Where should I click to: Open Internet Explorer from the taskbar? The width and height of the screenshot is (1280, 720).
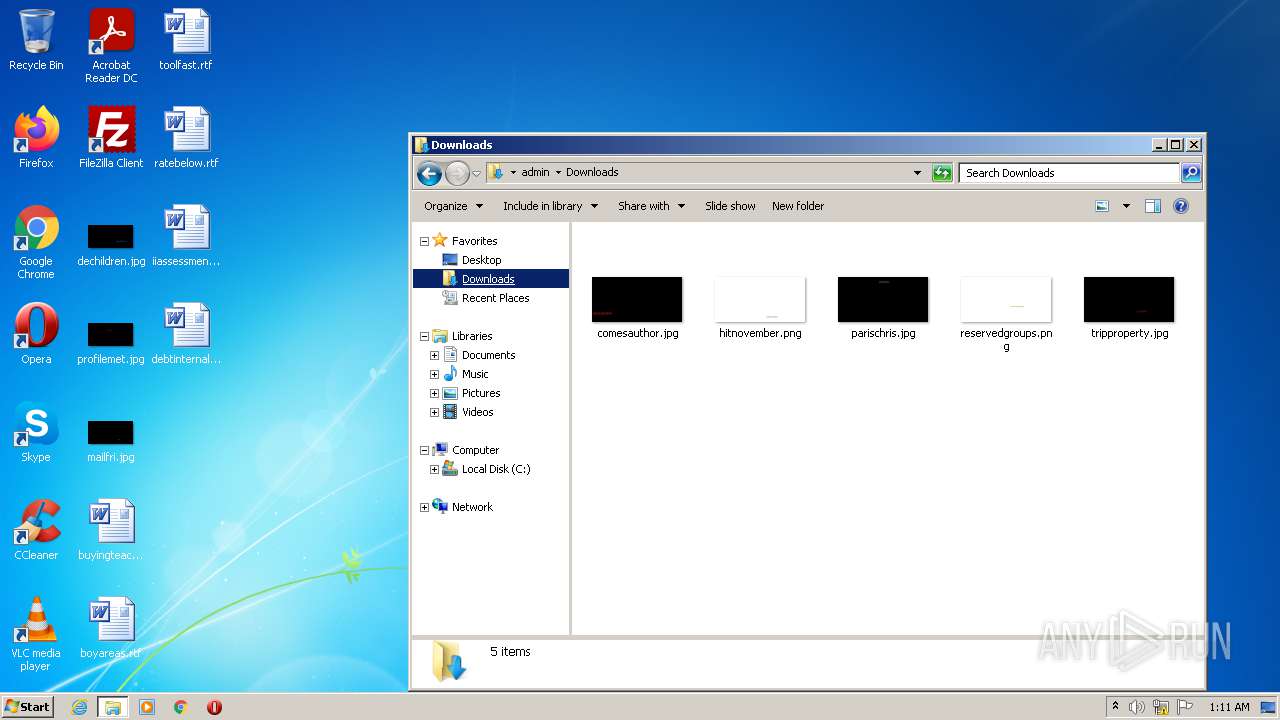[79, 707]
